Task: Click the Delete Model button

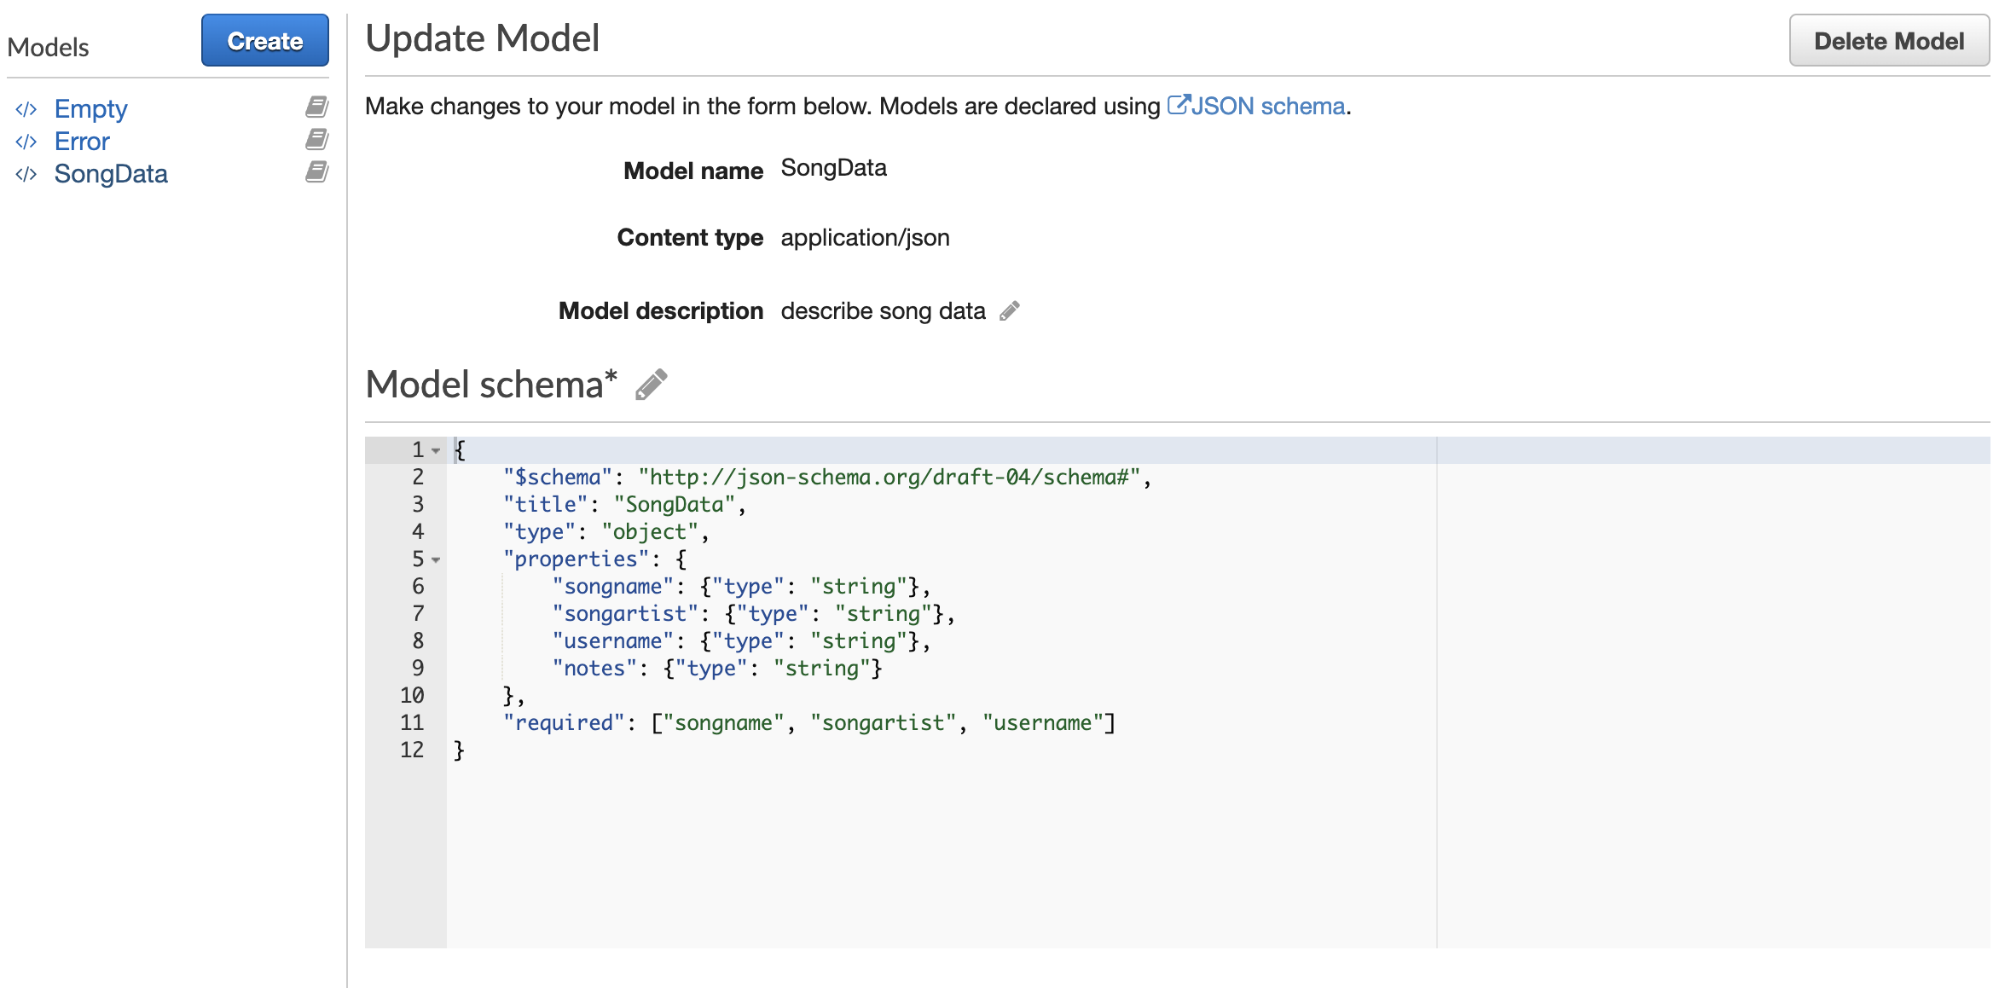Action: [1888, 41]
